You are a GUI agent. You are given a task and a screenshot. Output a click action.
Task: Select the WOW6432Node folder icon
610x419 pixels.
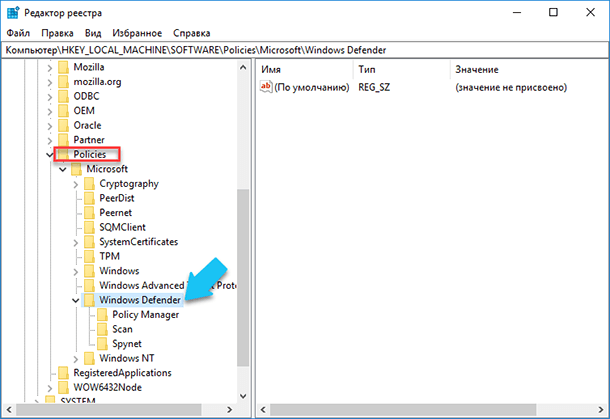coord(63,387)
